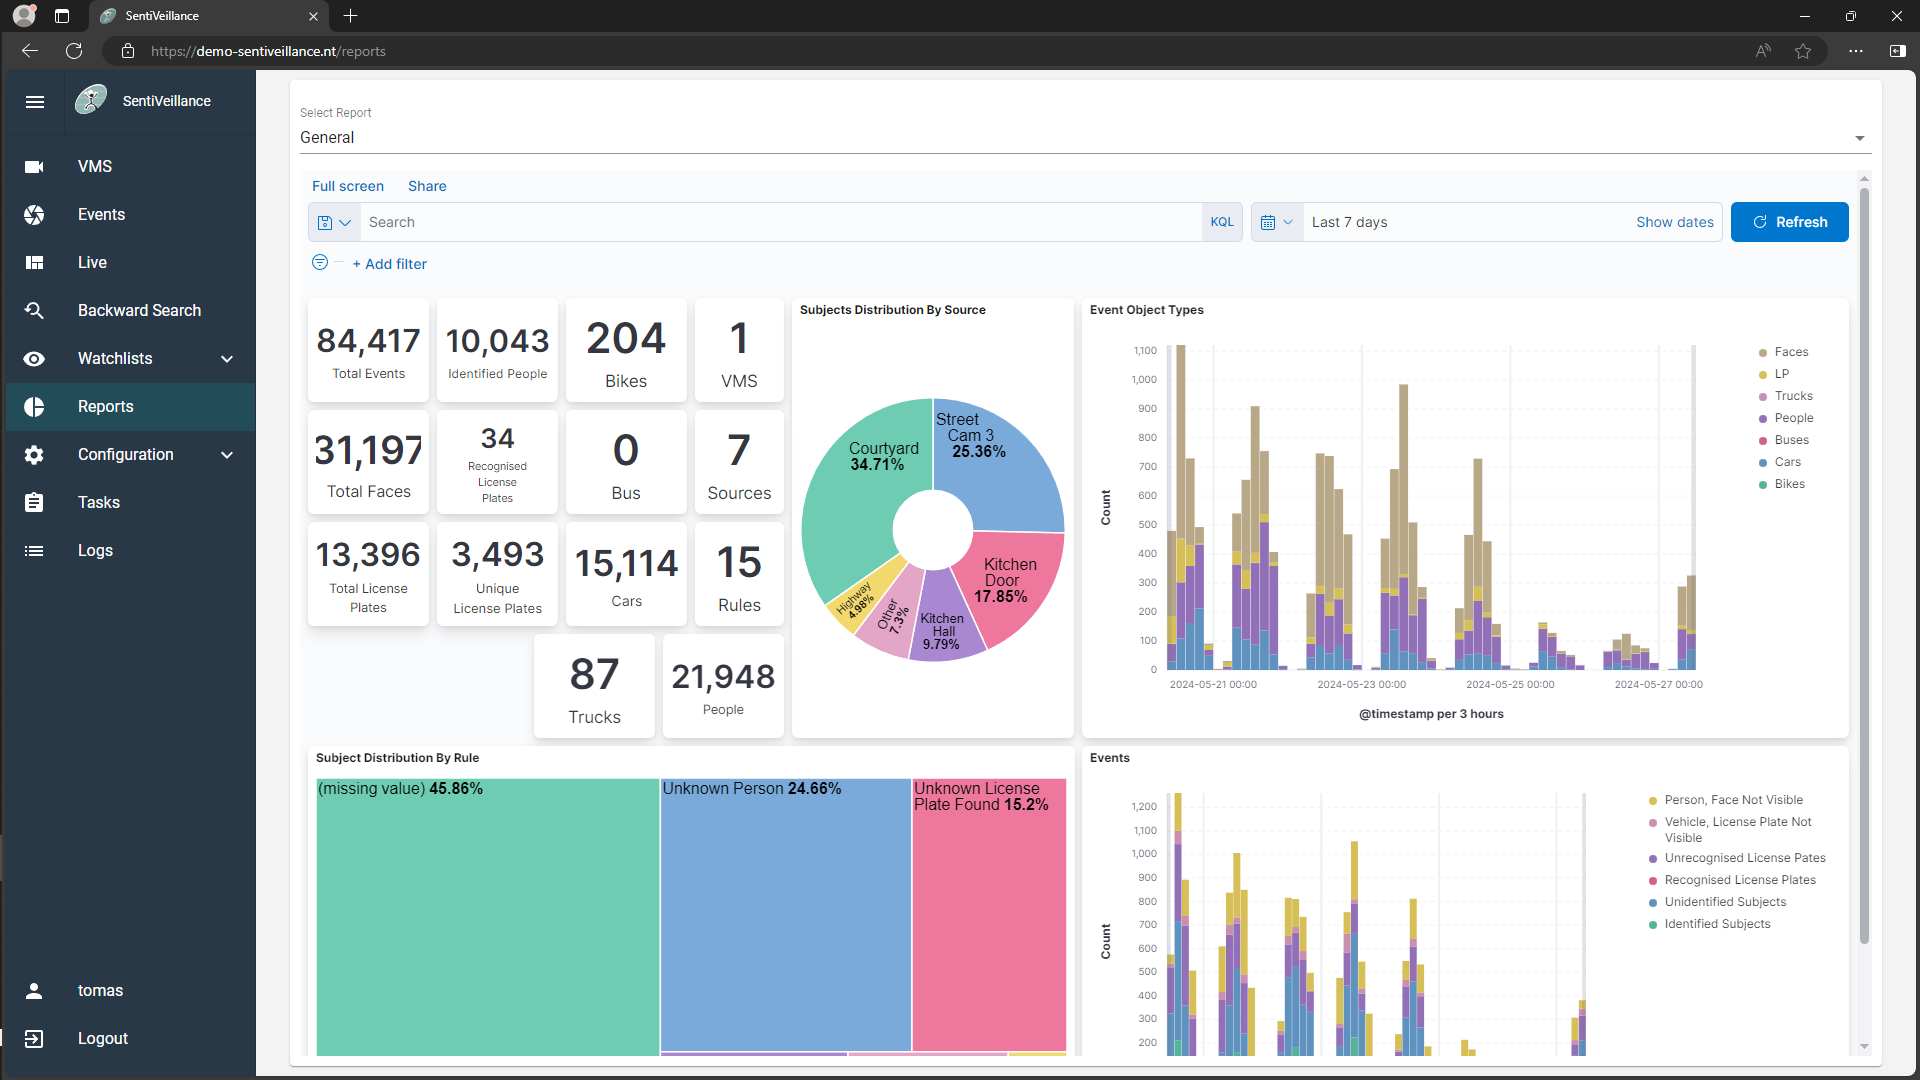Viewport: 1920px width, 1080px height.
Task: Click the Search query input field
Action: click(x=781, y=222)
